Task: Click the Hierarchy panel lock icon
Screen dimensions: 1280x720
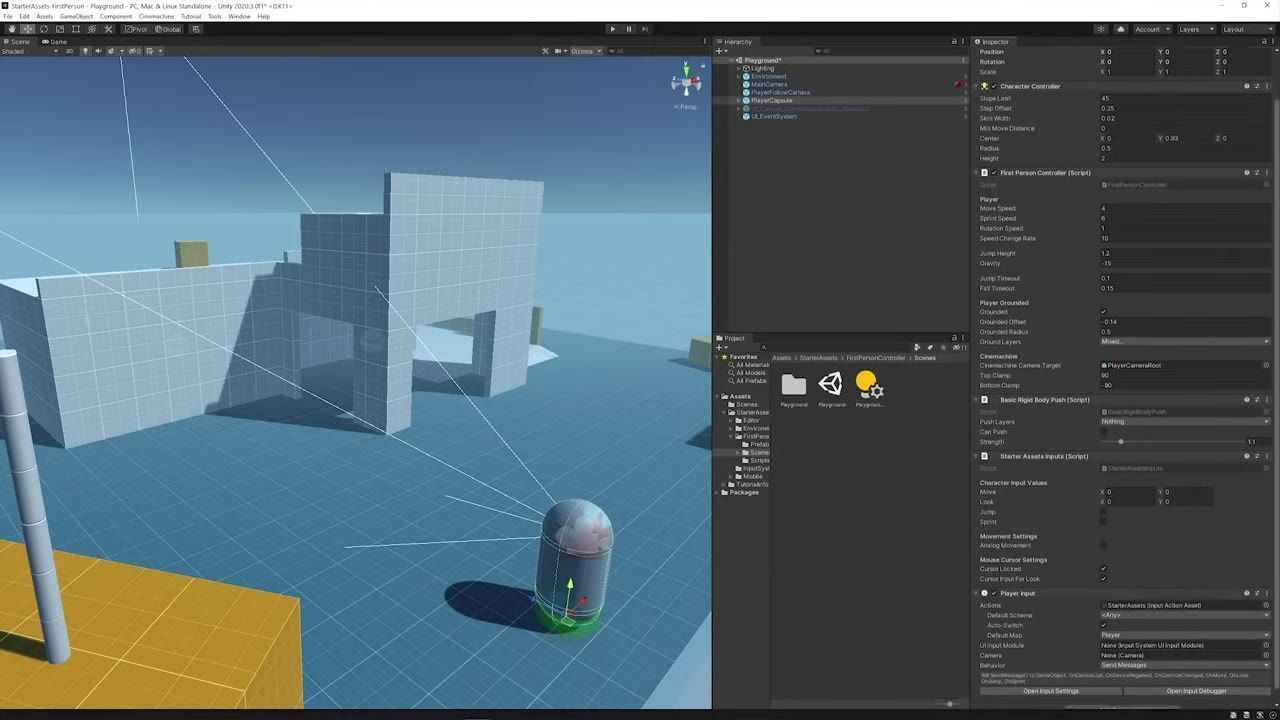Action: click(x=954, y=42)
